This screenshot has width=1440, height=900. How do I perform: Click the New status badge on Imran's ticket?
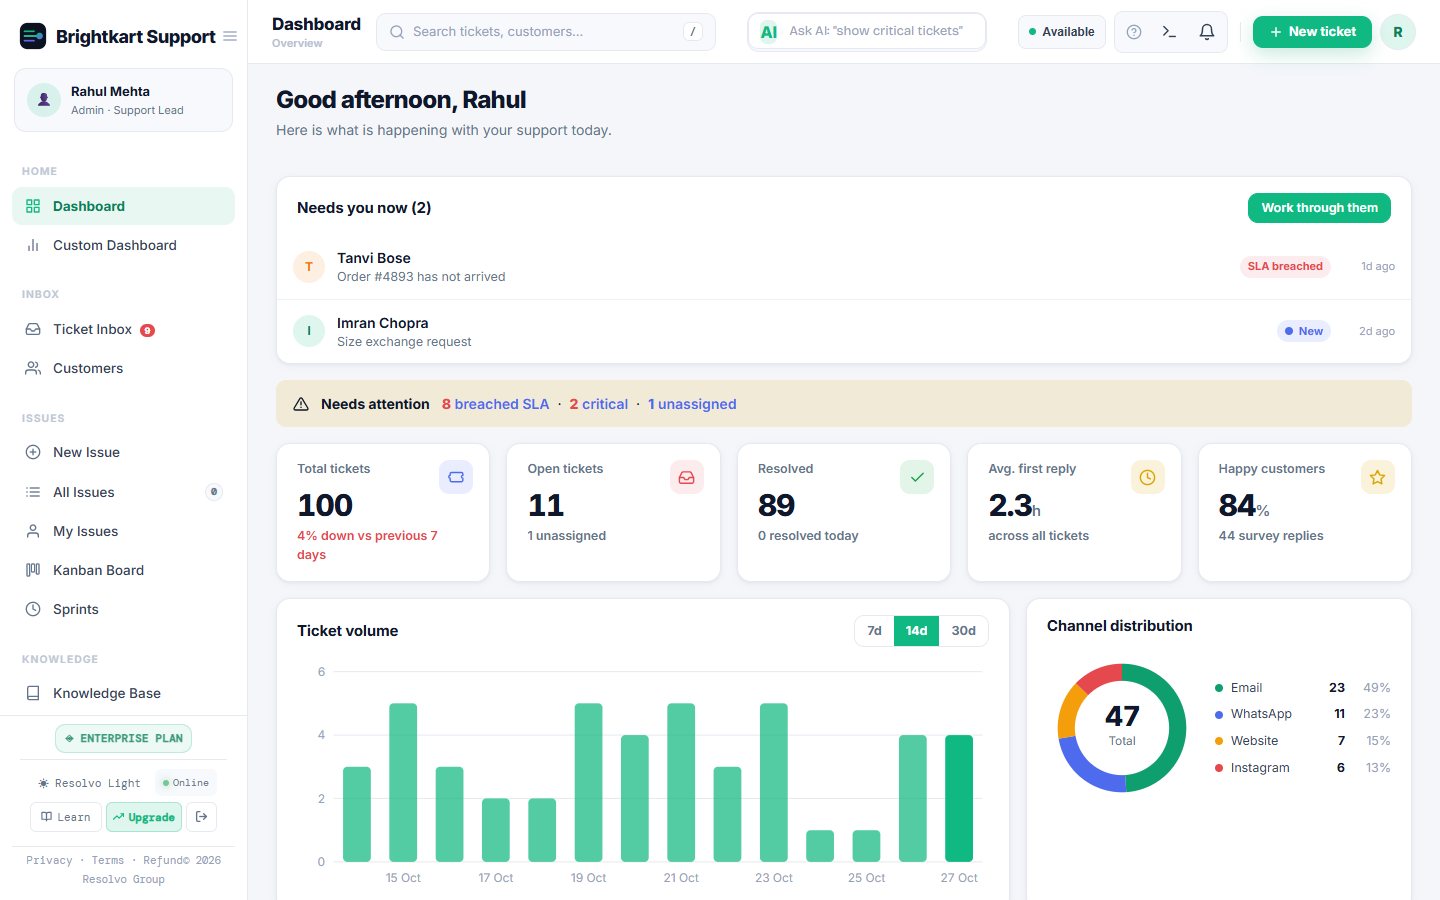1304,331
